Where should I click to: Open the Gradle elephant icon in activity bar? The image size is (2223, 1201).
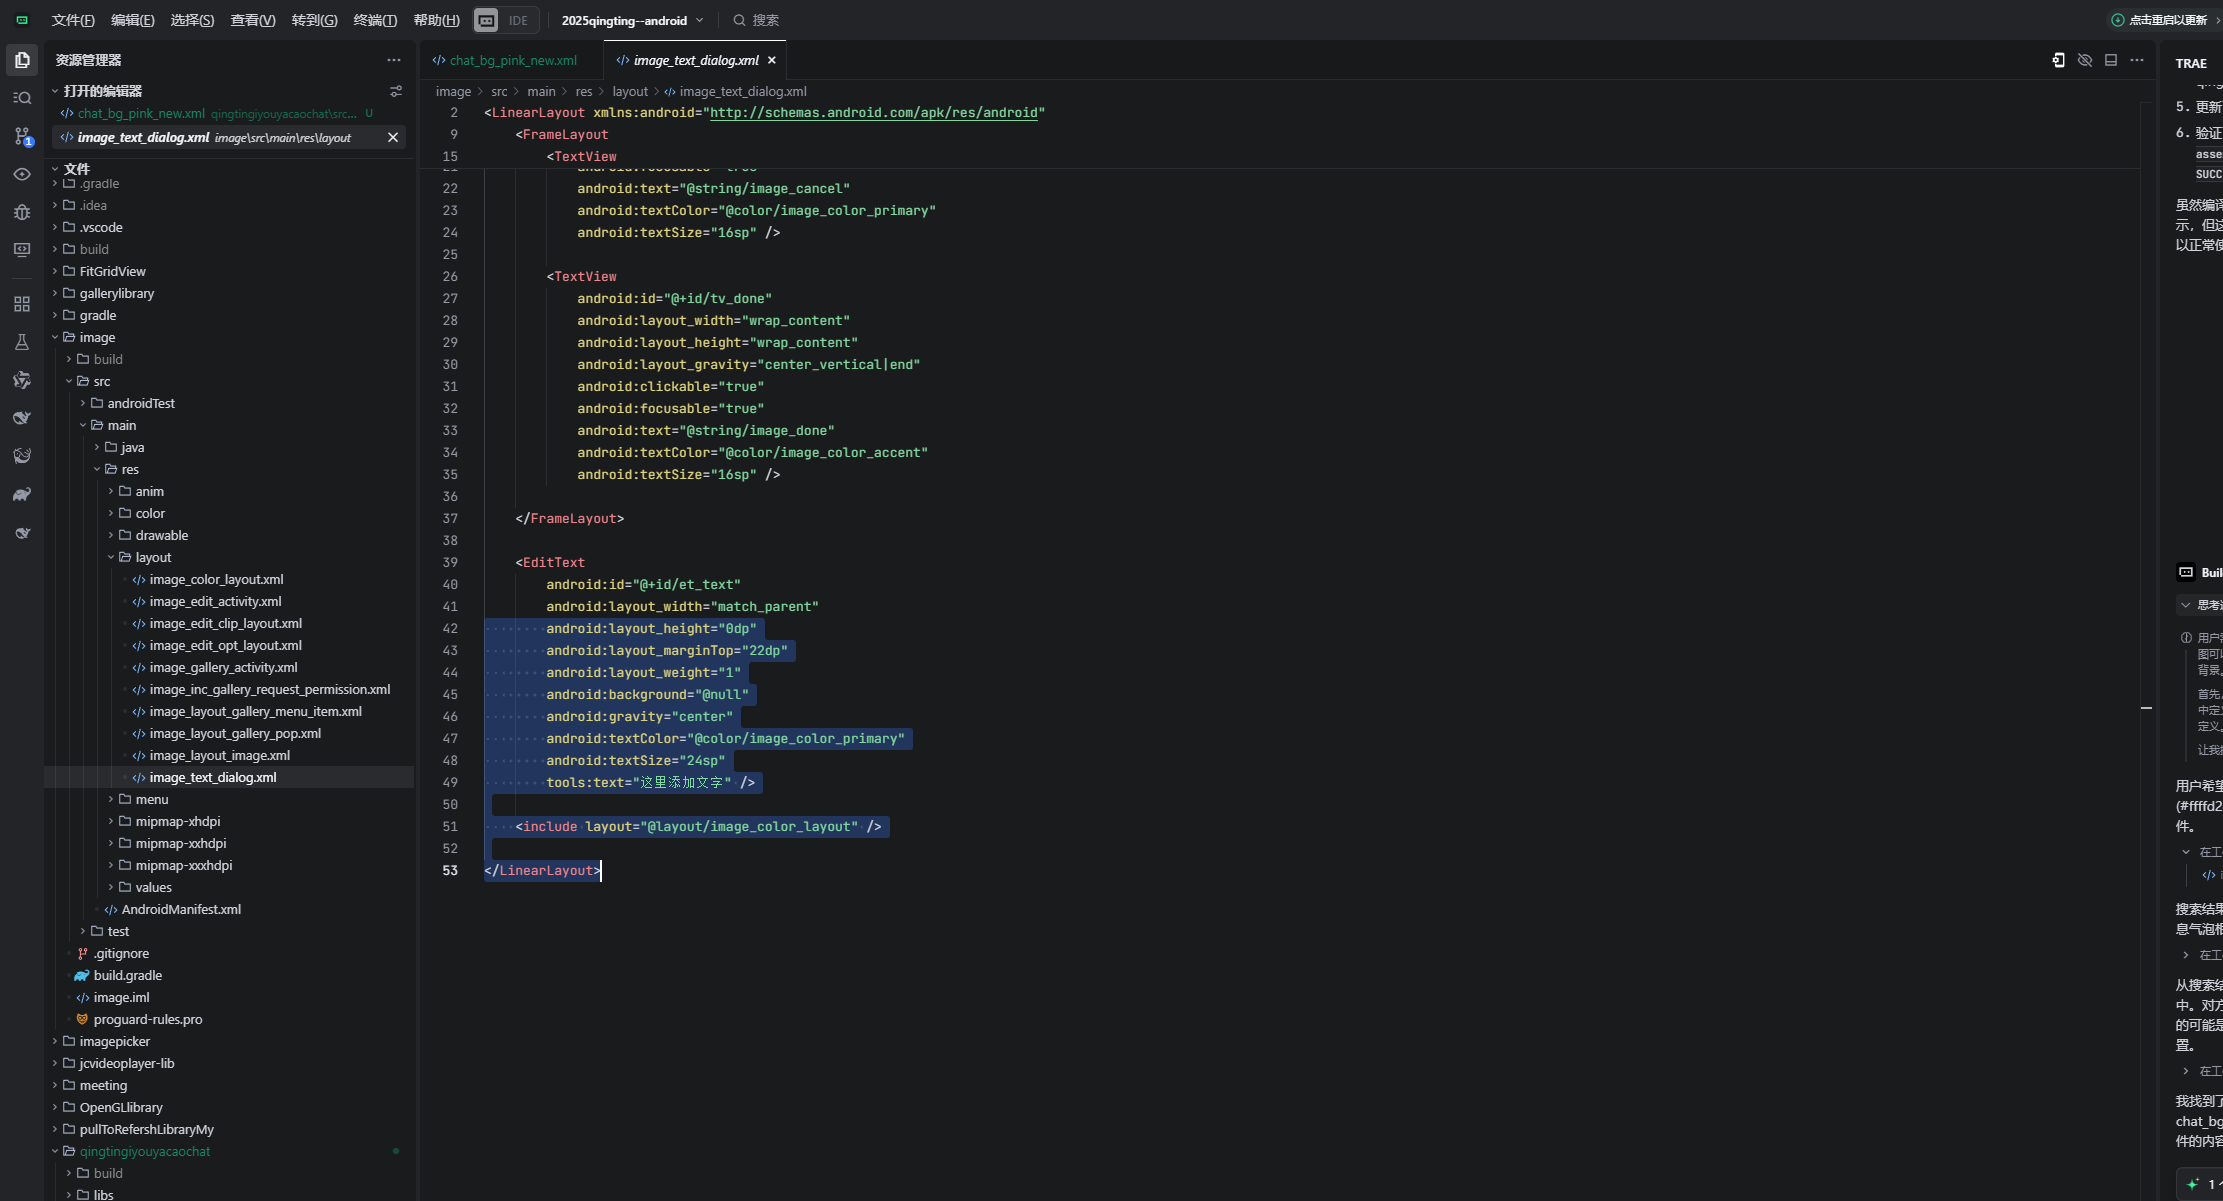[x=22, y=494]
